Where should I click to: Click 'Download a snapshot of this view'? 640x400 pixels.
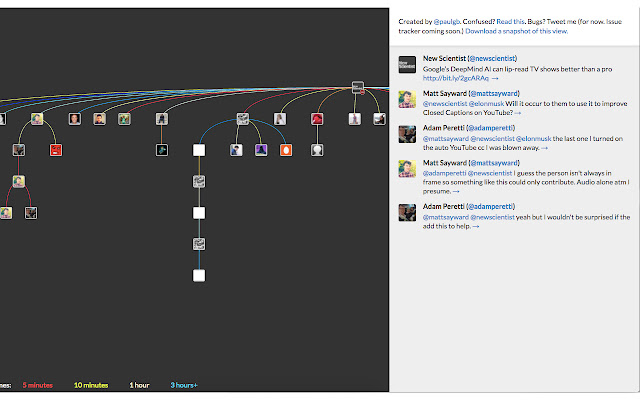tap(516, 31)
